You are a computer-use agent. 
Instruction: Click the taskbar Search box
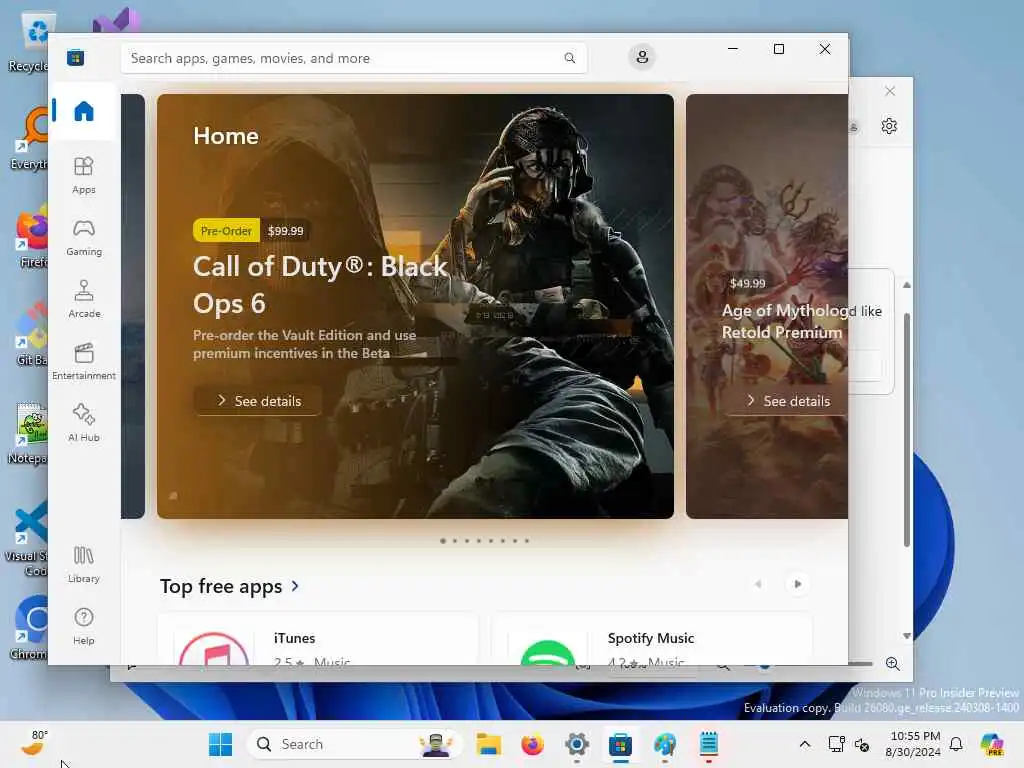coord(355,744)
